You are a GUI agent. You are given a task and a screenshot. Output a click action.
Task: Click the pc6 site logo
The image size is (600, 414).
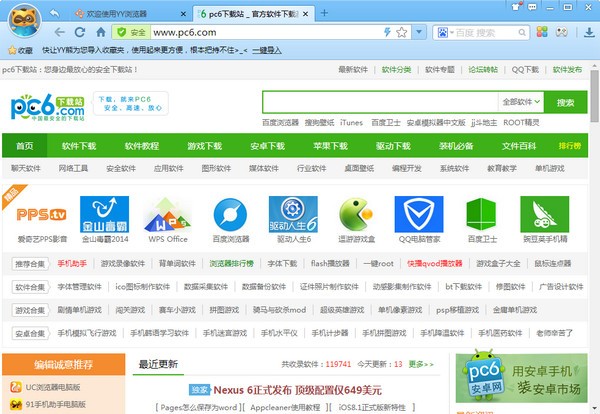[x=48, y=106]
